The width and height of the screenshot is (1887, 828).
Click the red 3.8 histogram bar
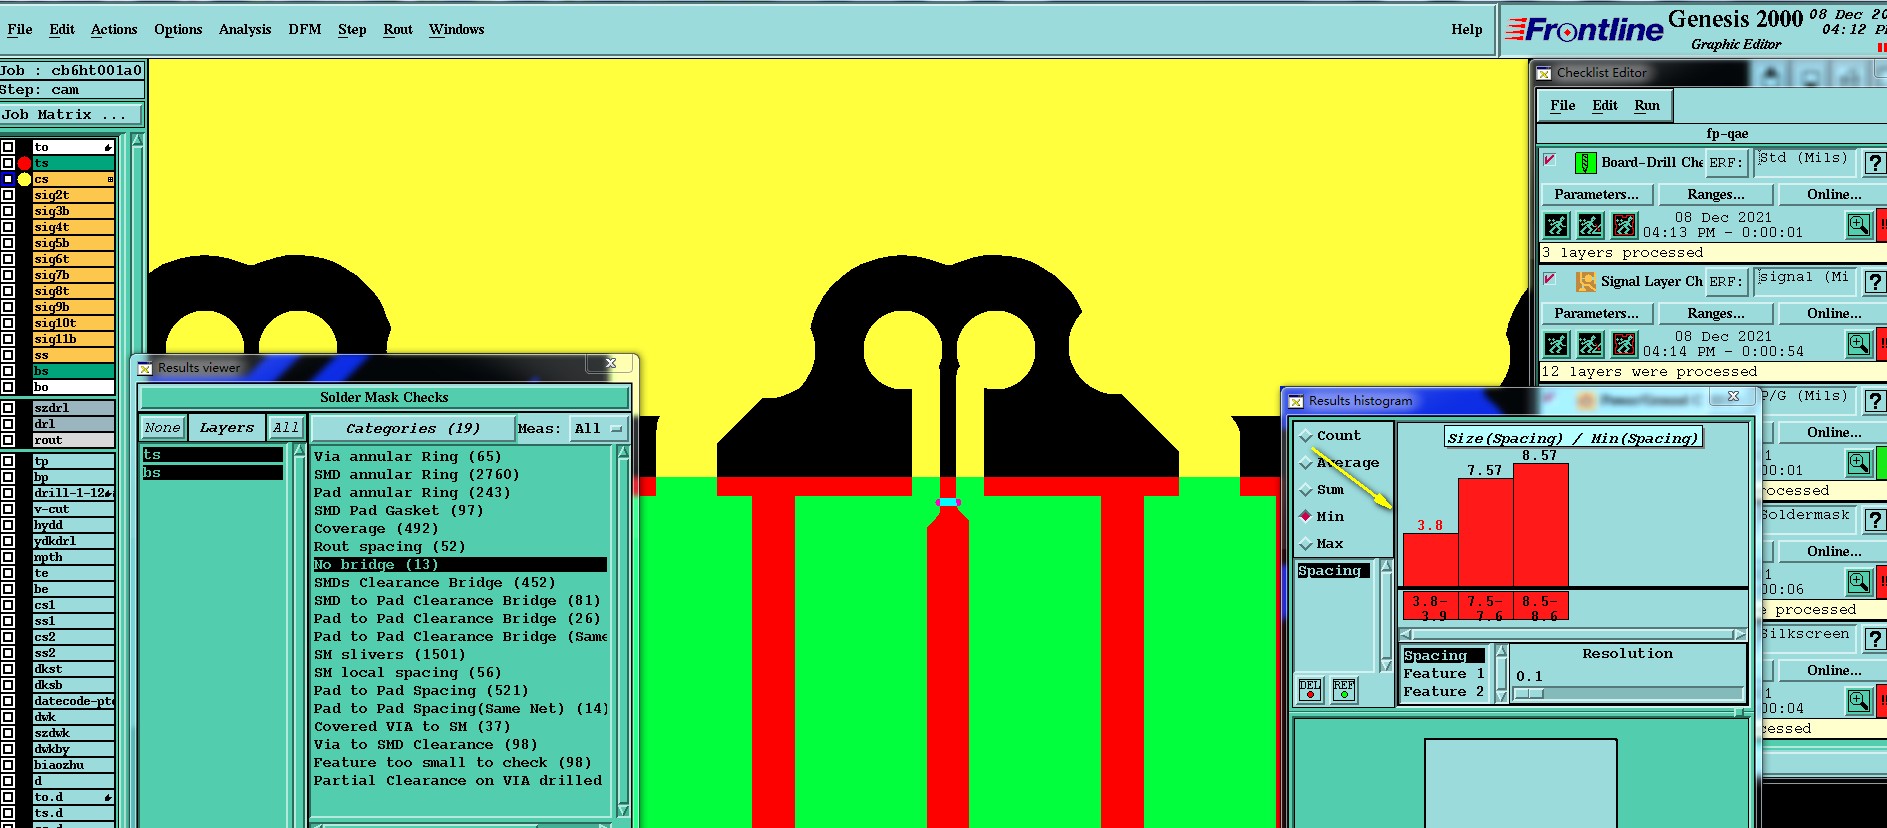[x=1430, y=560]
